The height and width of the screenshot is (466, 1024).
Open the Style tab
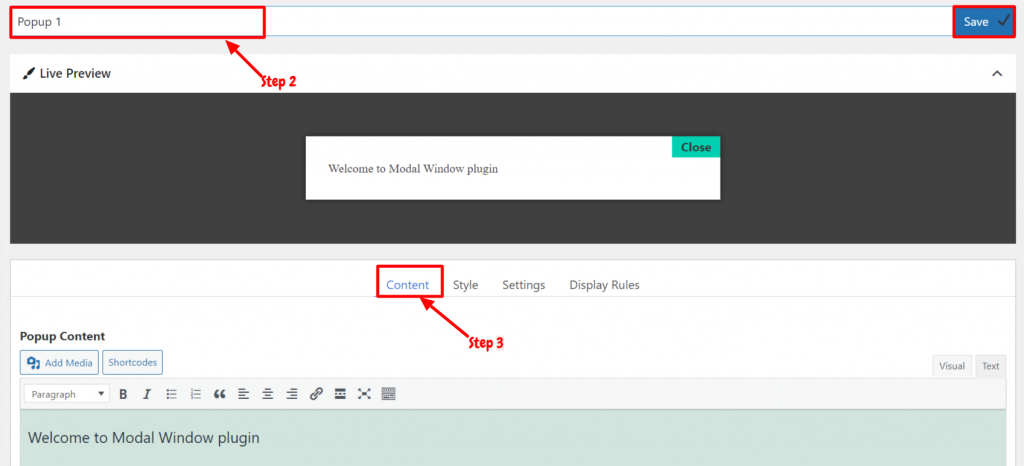[466, 285]
